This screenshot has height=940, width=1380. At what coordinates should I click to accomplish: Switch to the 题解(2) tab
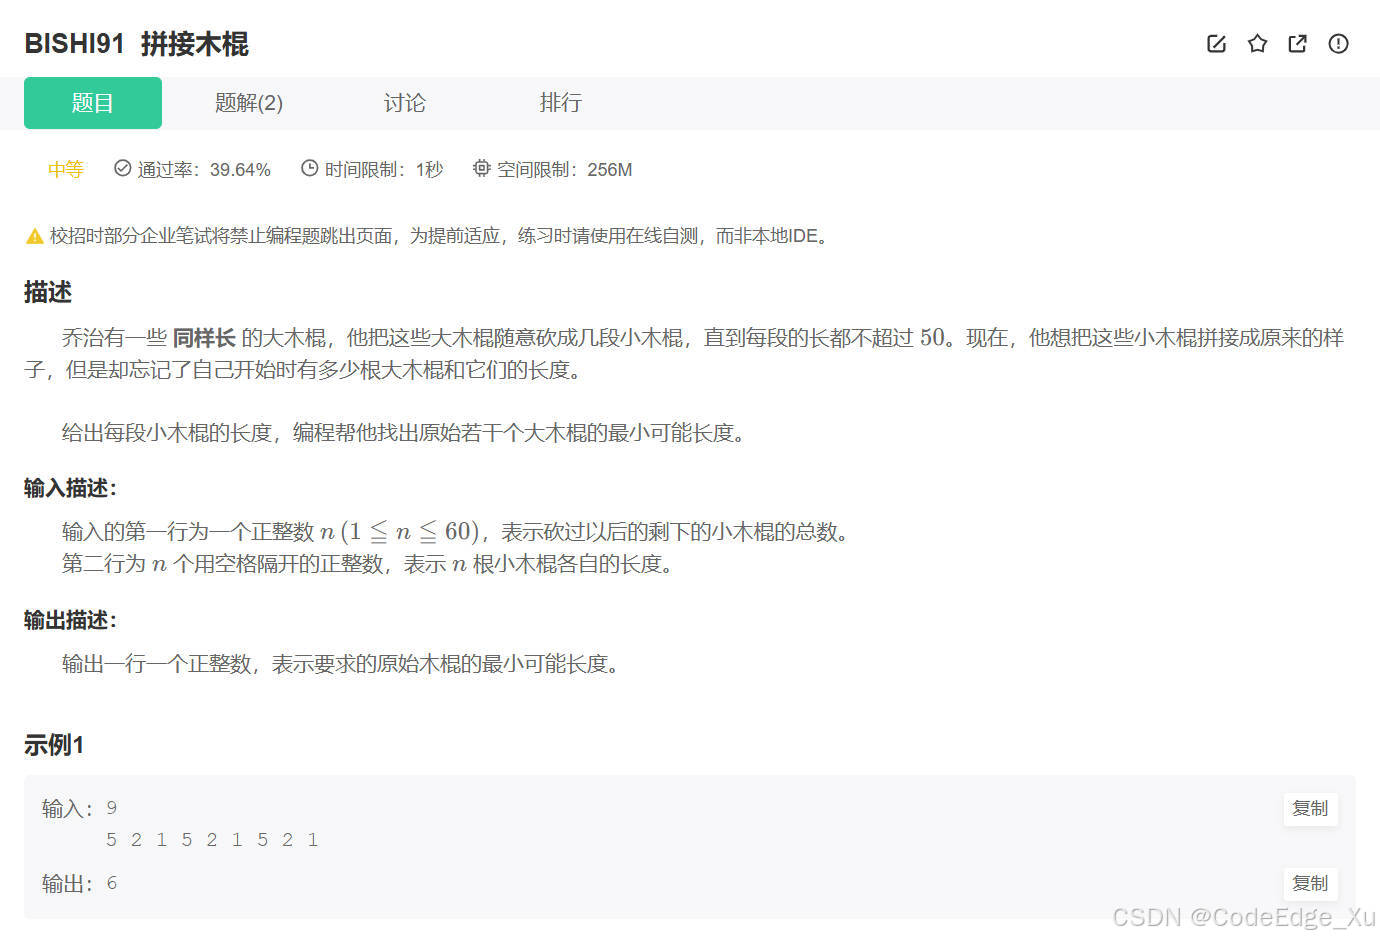pyautogui.click(x=248, y=103)
